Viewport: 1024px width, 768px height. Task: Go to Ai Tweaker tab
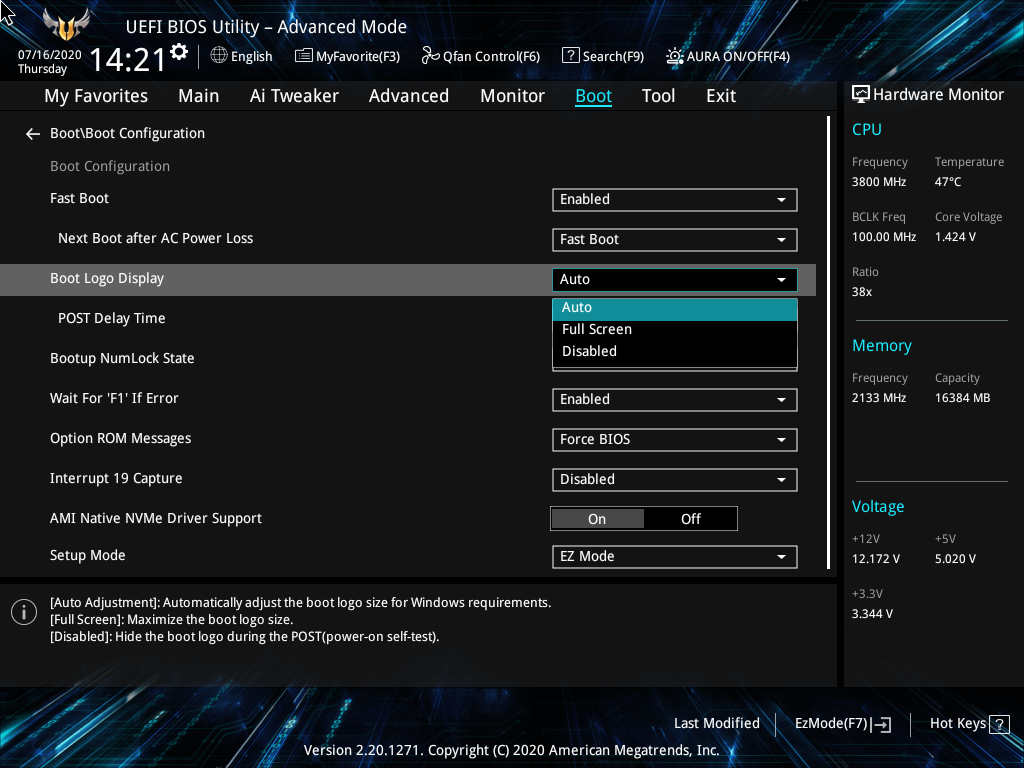pos(294,96)
